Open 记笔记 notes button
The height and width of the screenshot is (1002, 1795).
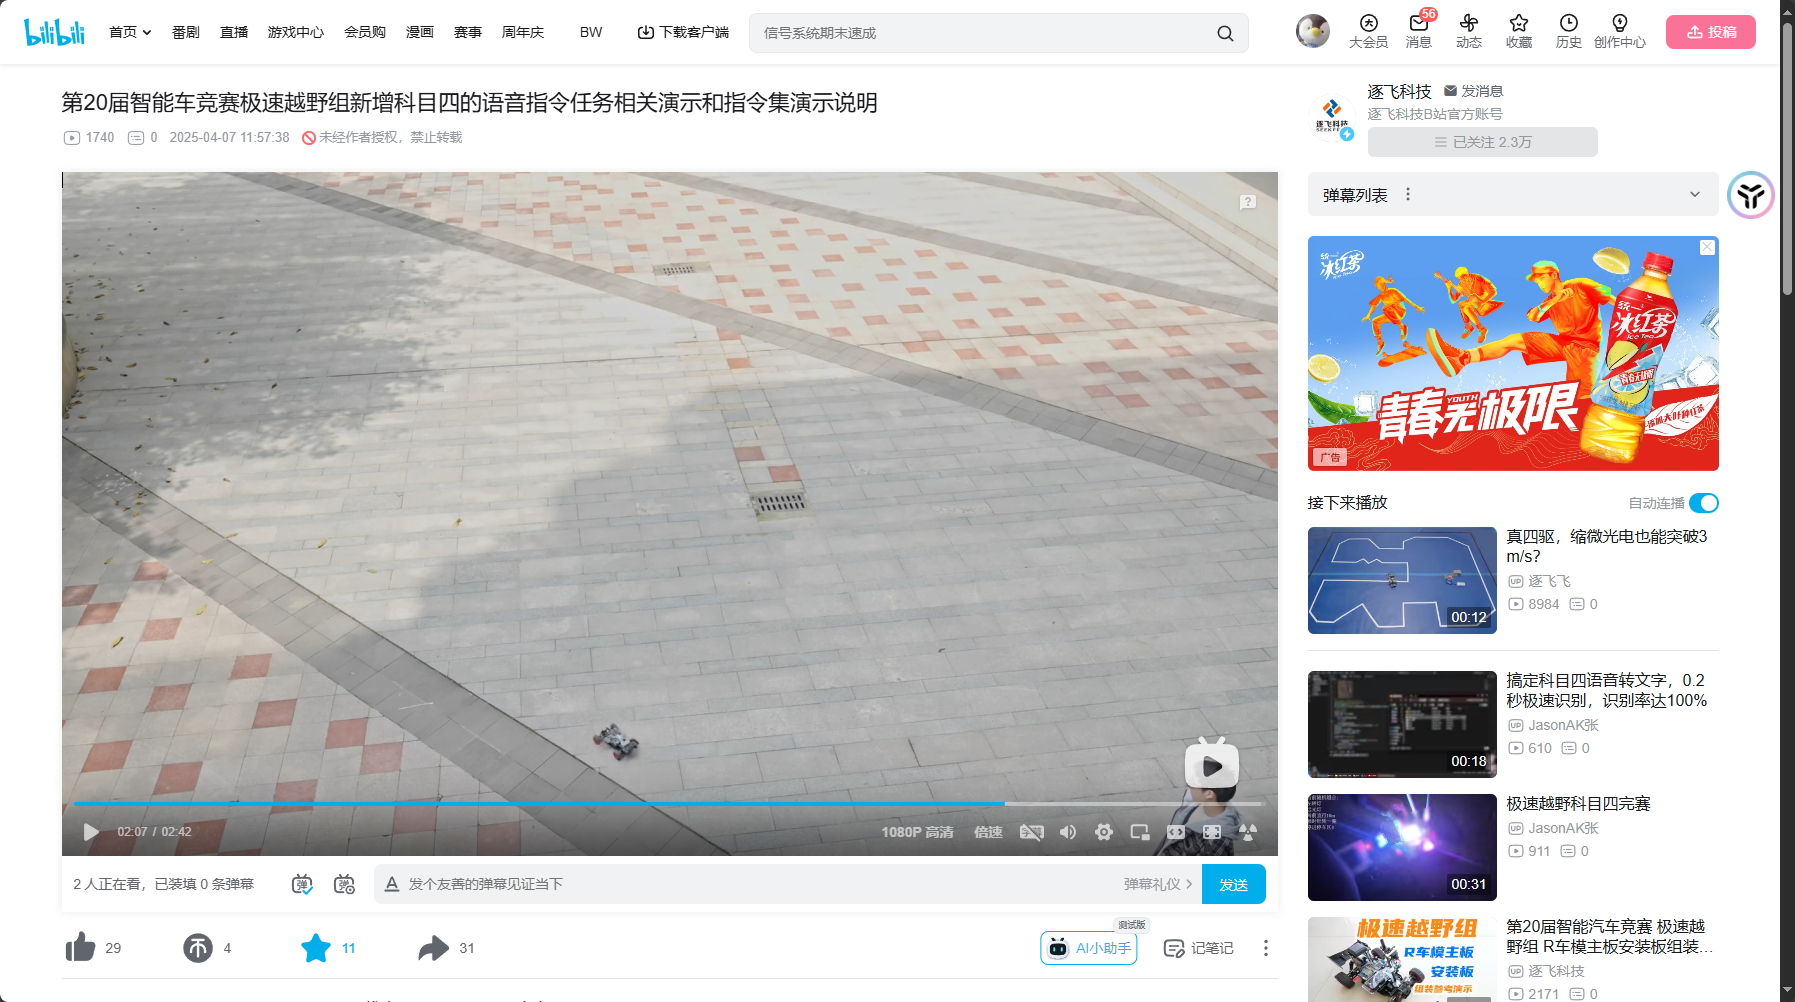[1198, 948]
